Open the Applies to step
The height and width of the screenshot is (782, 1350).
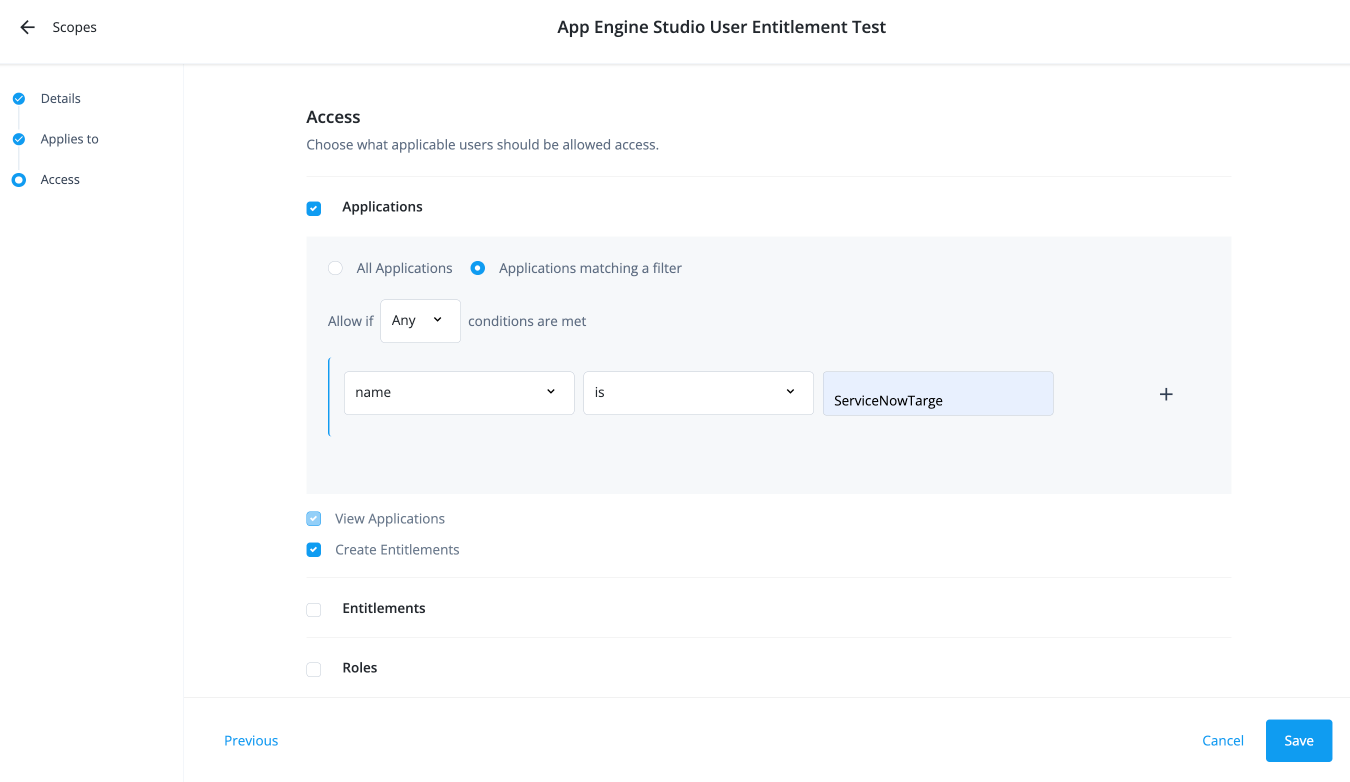[69, 139]
